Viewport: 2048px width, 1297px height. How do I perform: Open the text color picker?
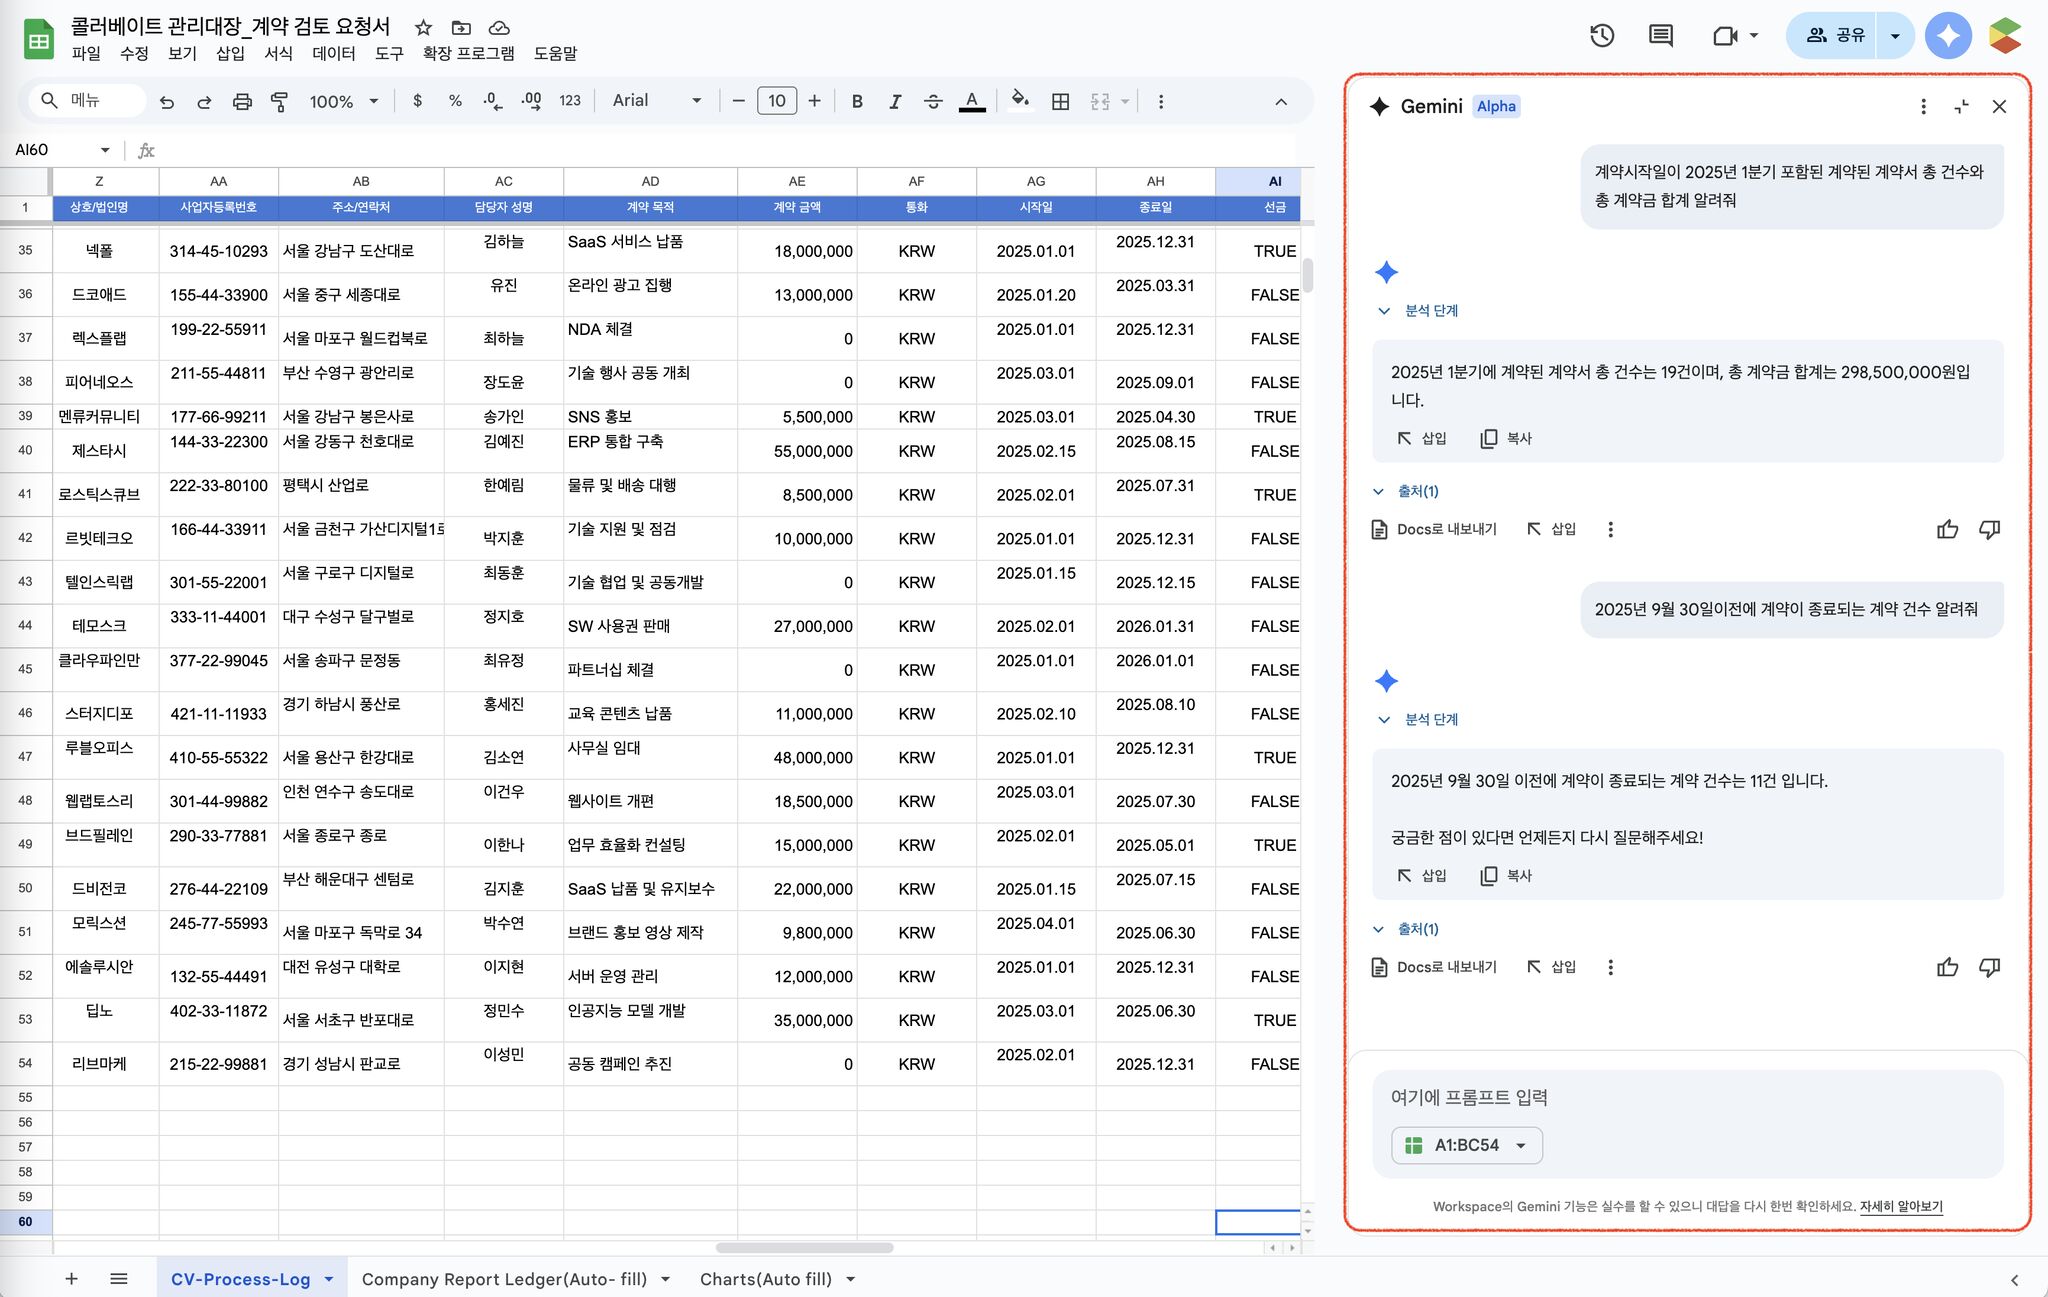971,101
